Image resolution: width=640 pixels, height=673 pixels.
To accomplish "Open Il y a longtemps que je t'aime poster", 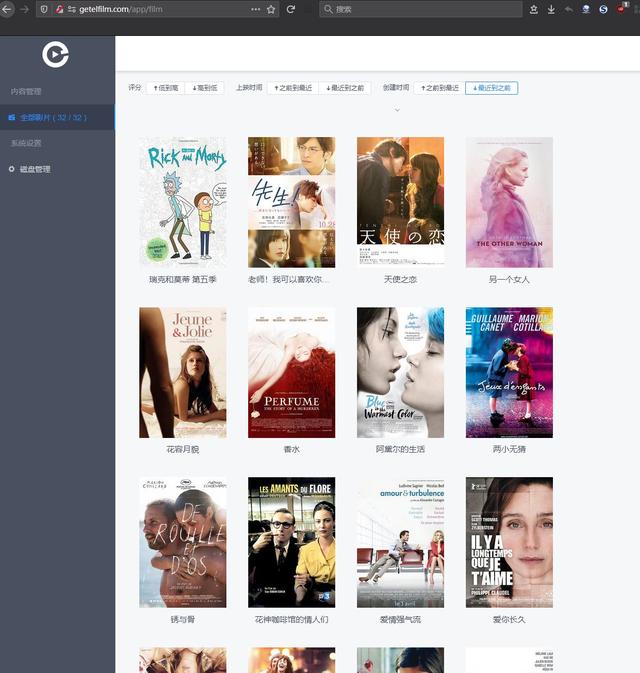I will coord(510,542).
